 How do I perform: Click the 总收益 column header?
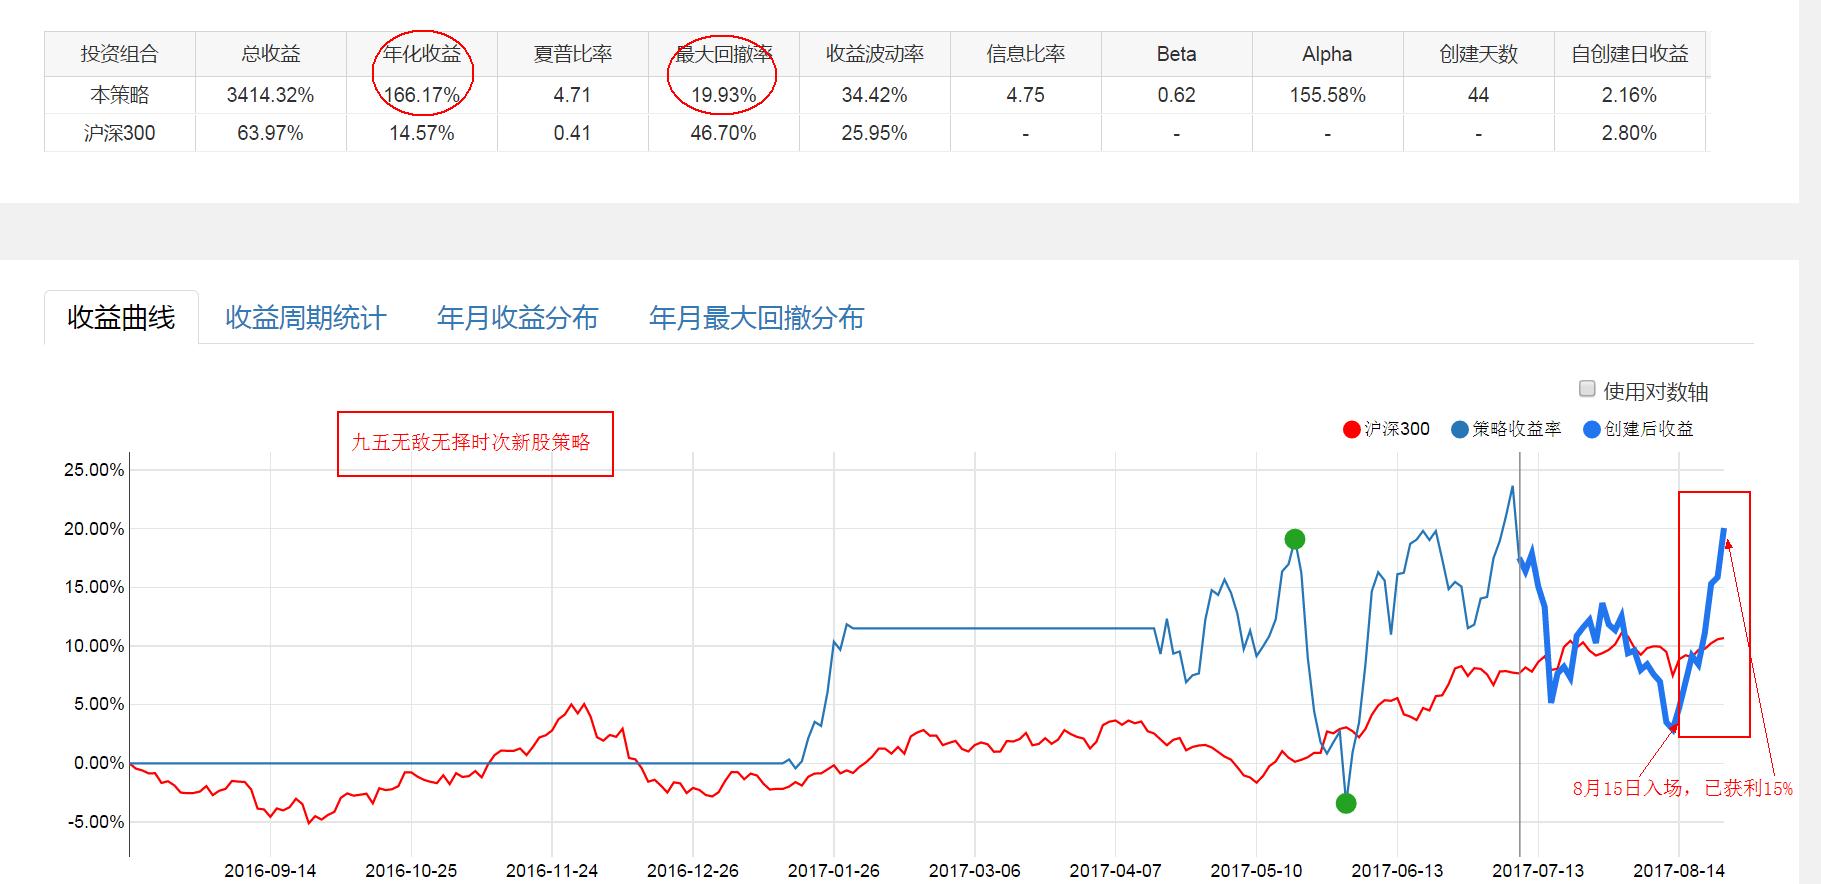[270, 54]
